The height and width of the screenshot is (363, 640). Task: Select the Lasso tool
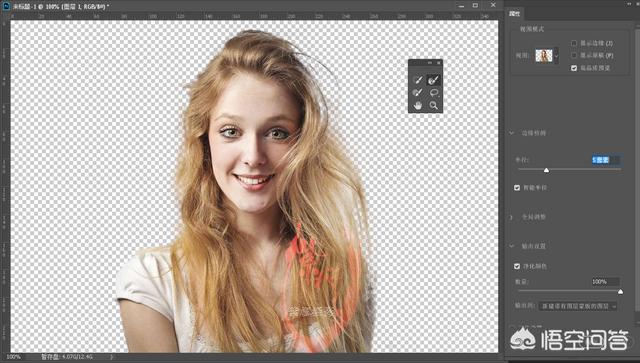tap(433, 93)
